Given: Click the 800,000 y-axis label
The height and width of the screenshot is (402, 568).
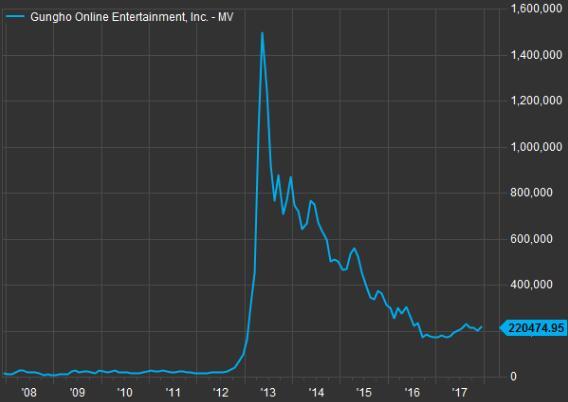Looking at the screenshot, I should (531, 192).
